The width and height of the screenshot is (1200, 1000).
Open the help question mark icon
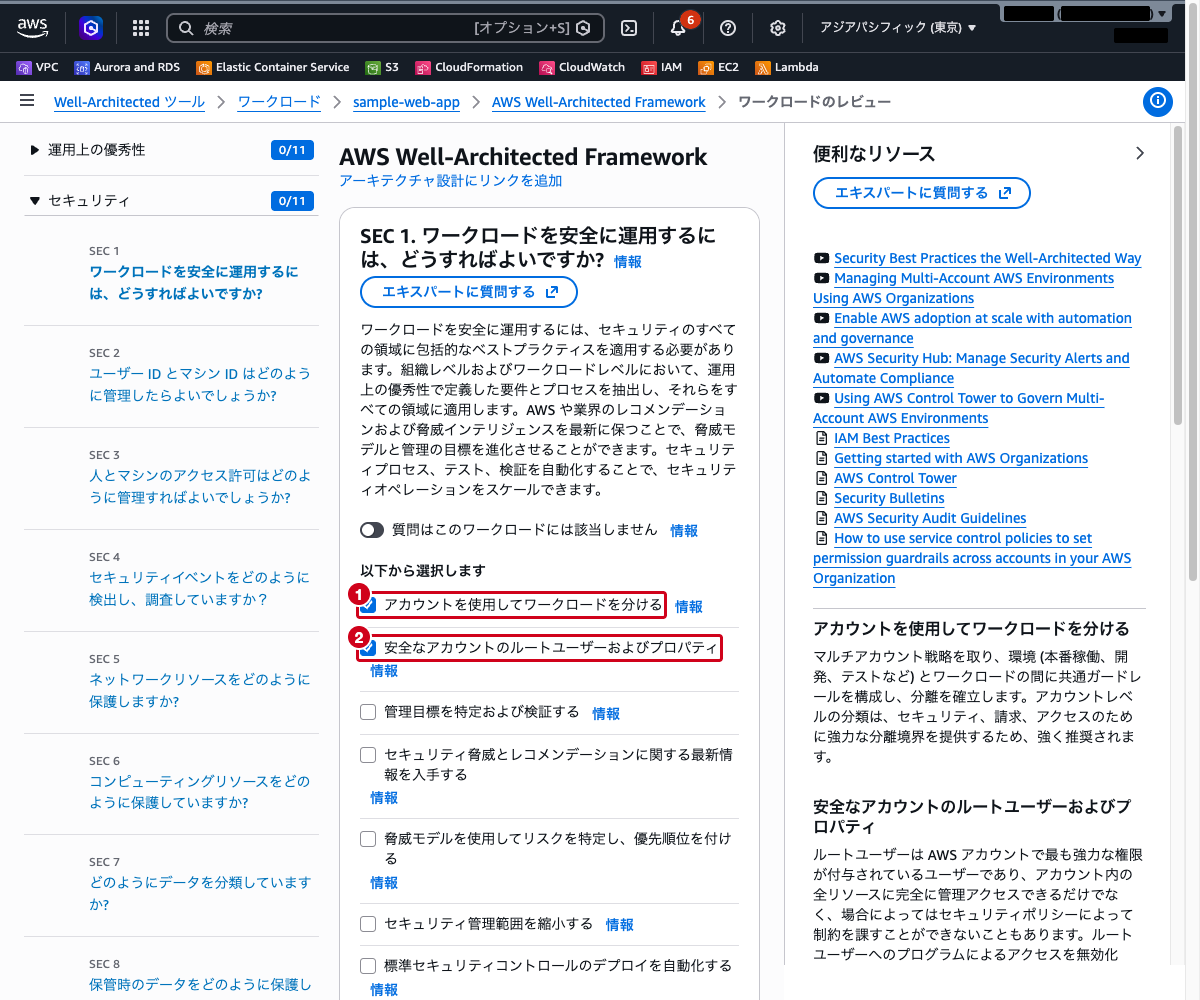coord(728,28)
